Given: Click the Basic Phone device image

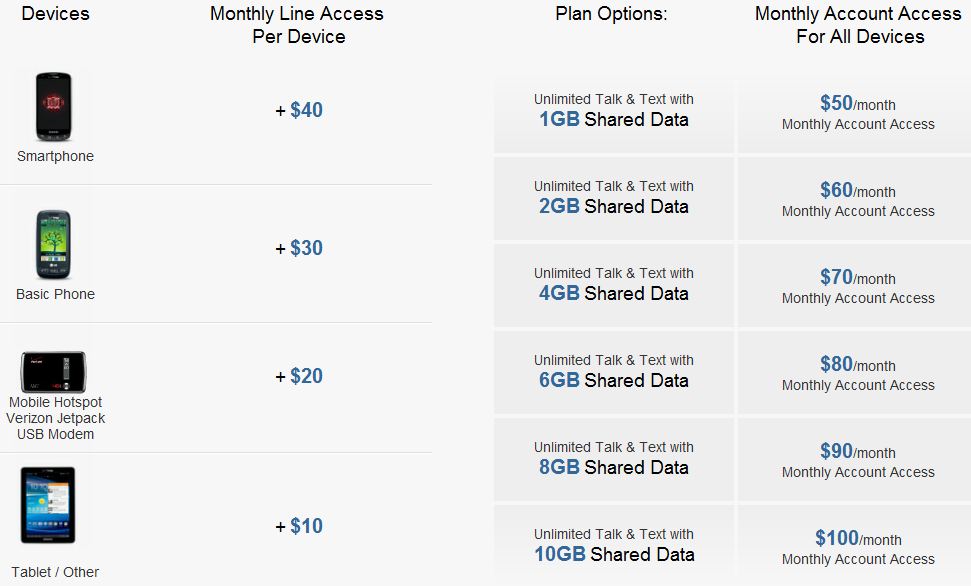Looking at the screenshot, I should [53, 245].
